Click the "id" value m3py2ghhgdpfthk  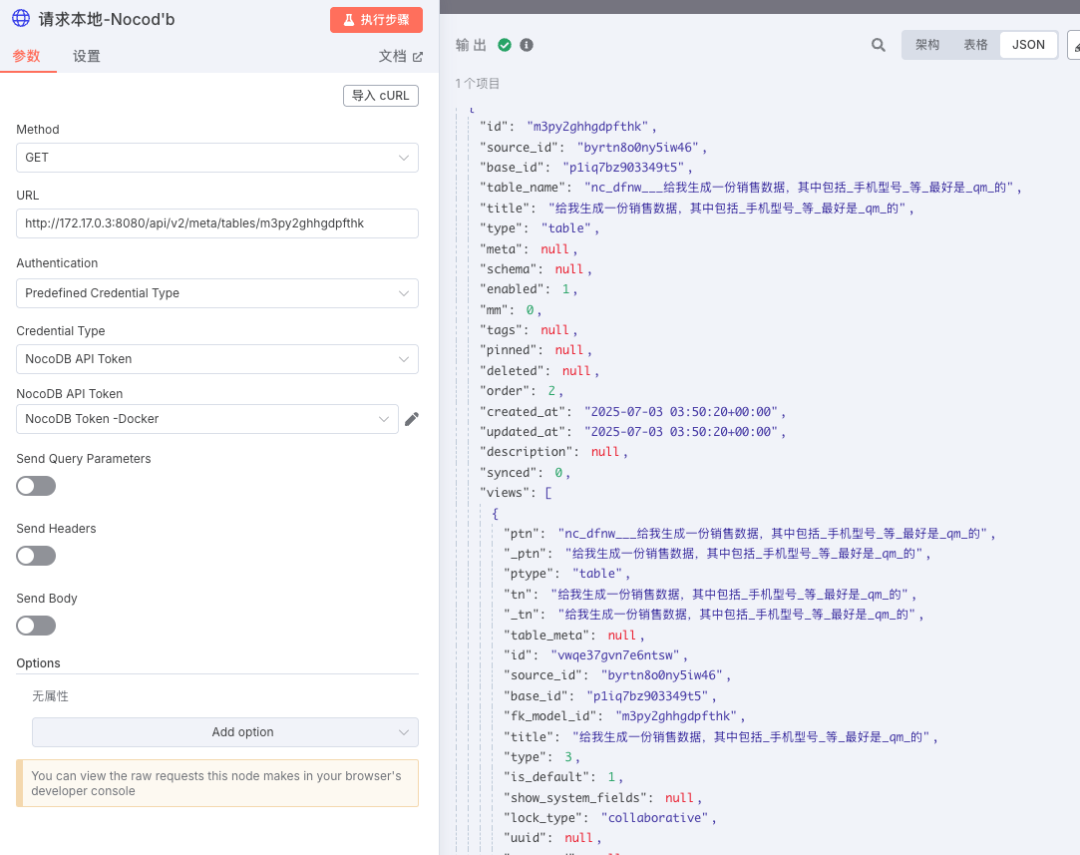[588, 127]
